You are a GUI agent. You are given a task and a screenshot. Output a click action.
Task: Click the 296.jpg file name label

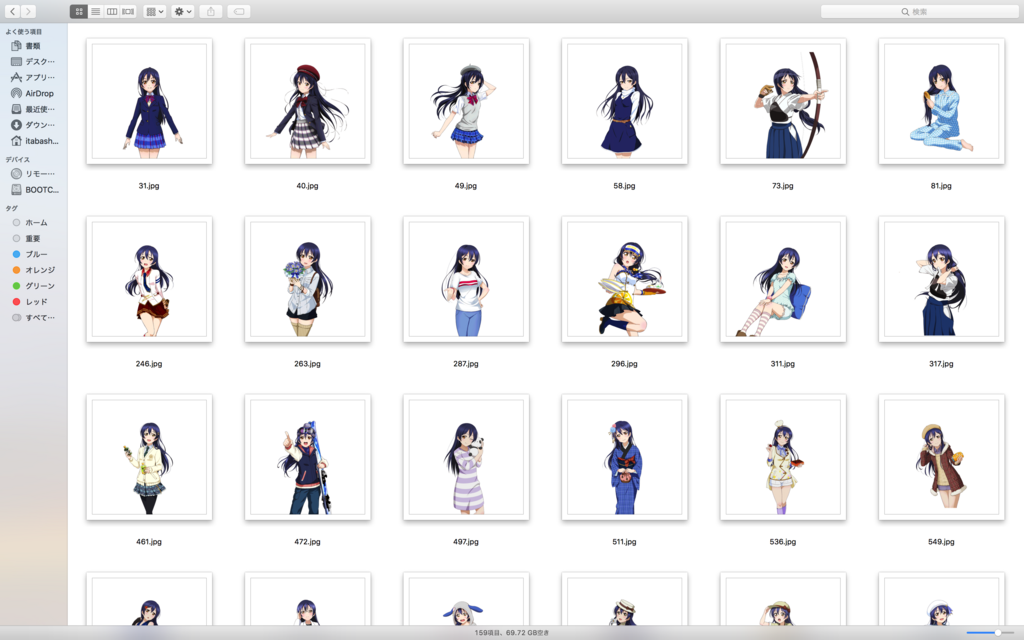click(624, 364)
